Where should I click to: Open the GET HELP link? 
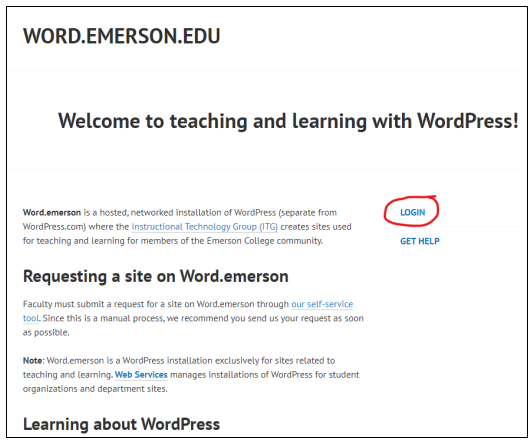point(420,241)
